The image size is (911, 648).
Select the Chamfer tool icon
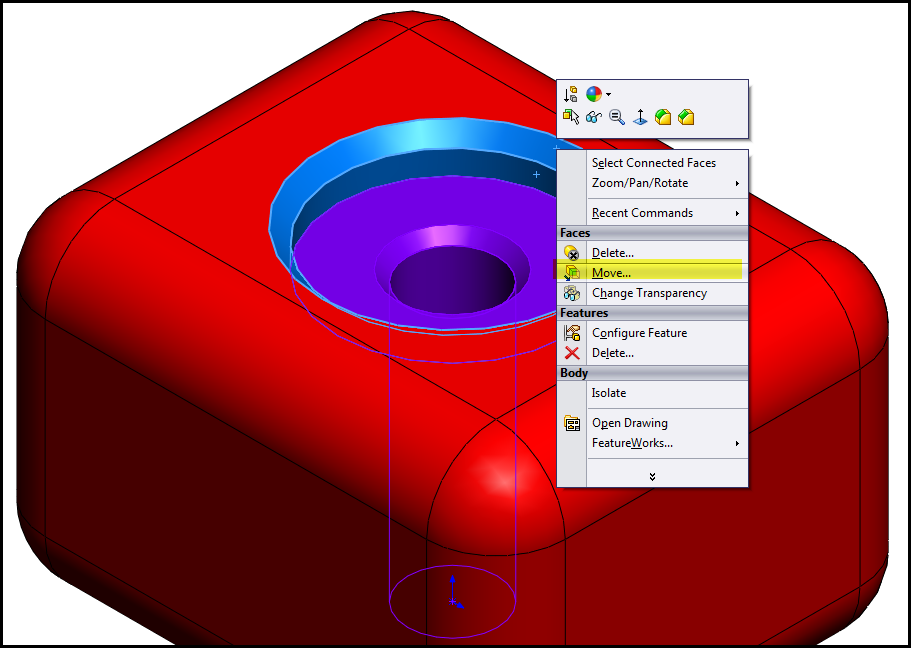pyautogui.click(x=686, y=117)
